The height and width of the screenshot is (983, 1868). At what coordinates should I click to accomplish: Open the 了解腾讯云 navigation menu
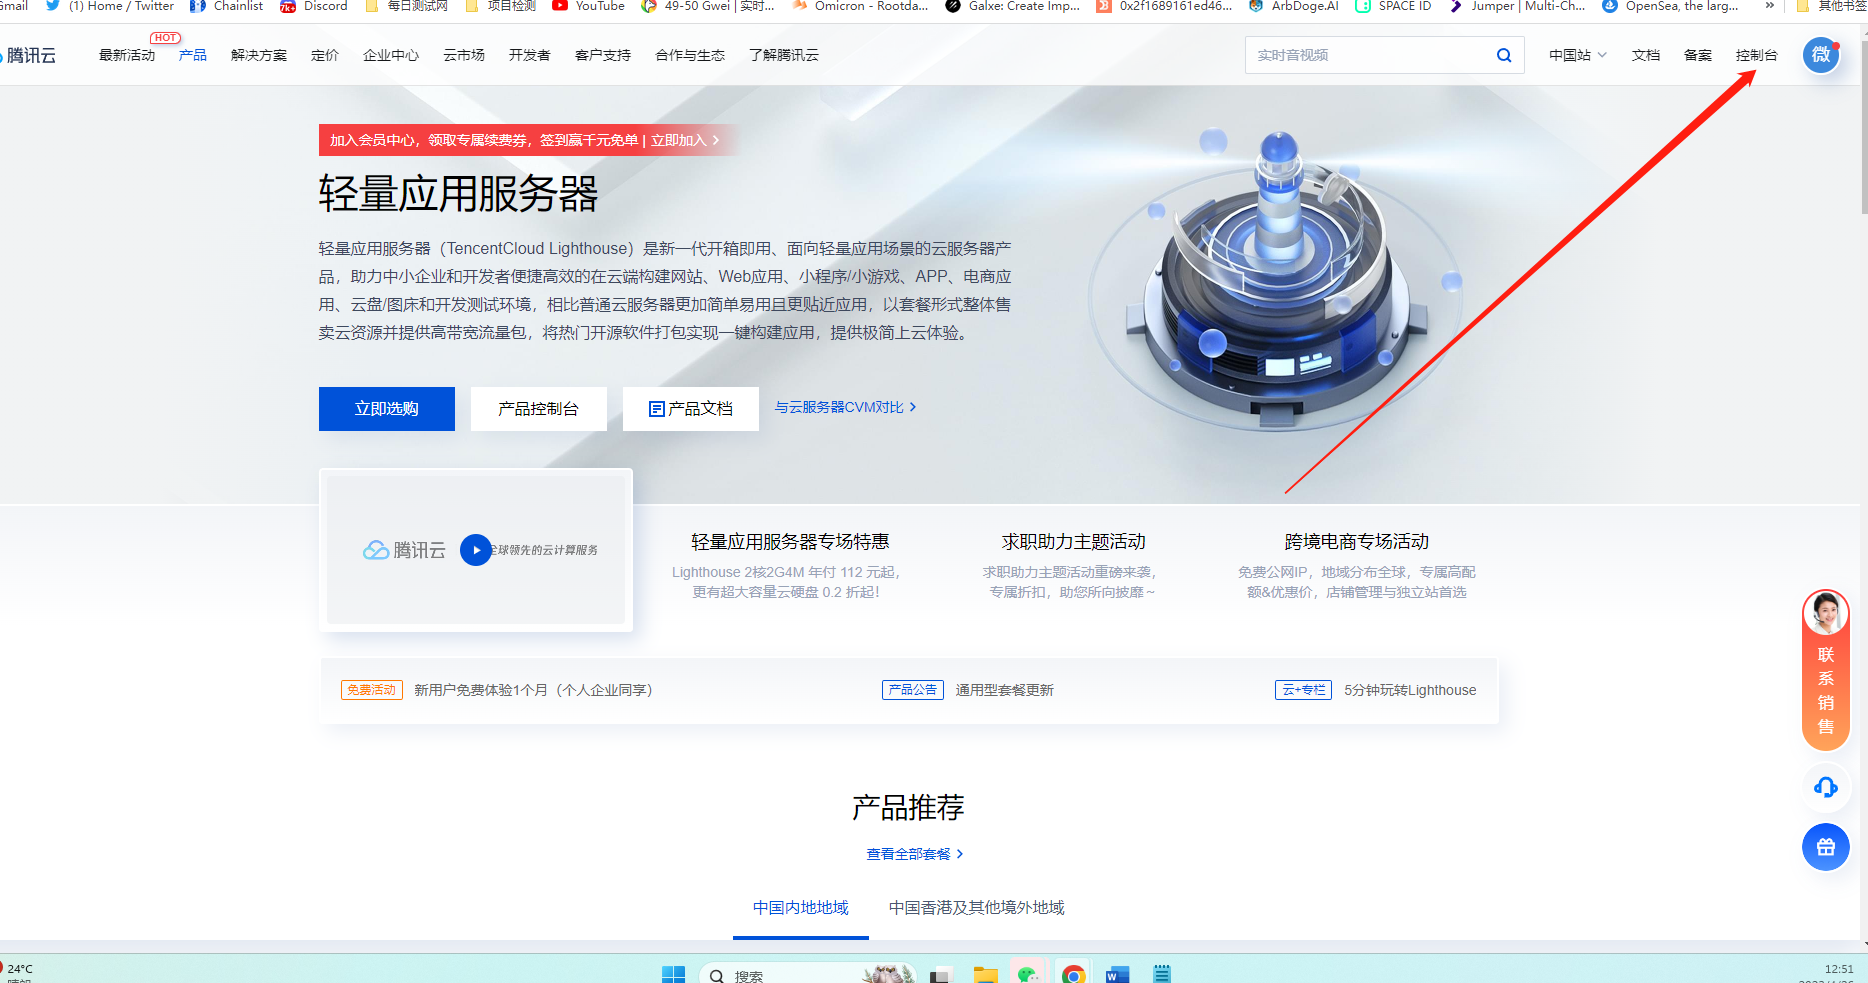[x=784, y=55]
